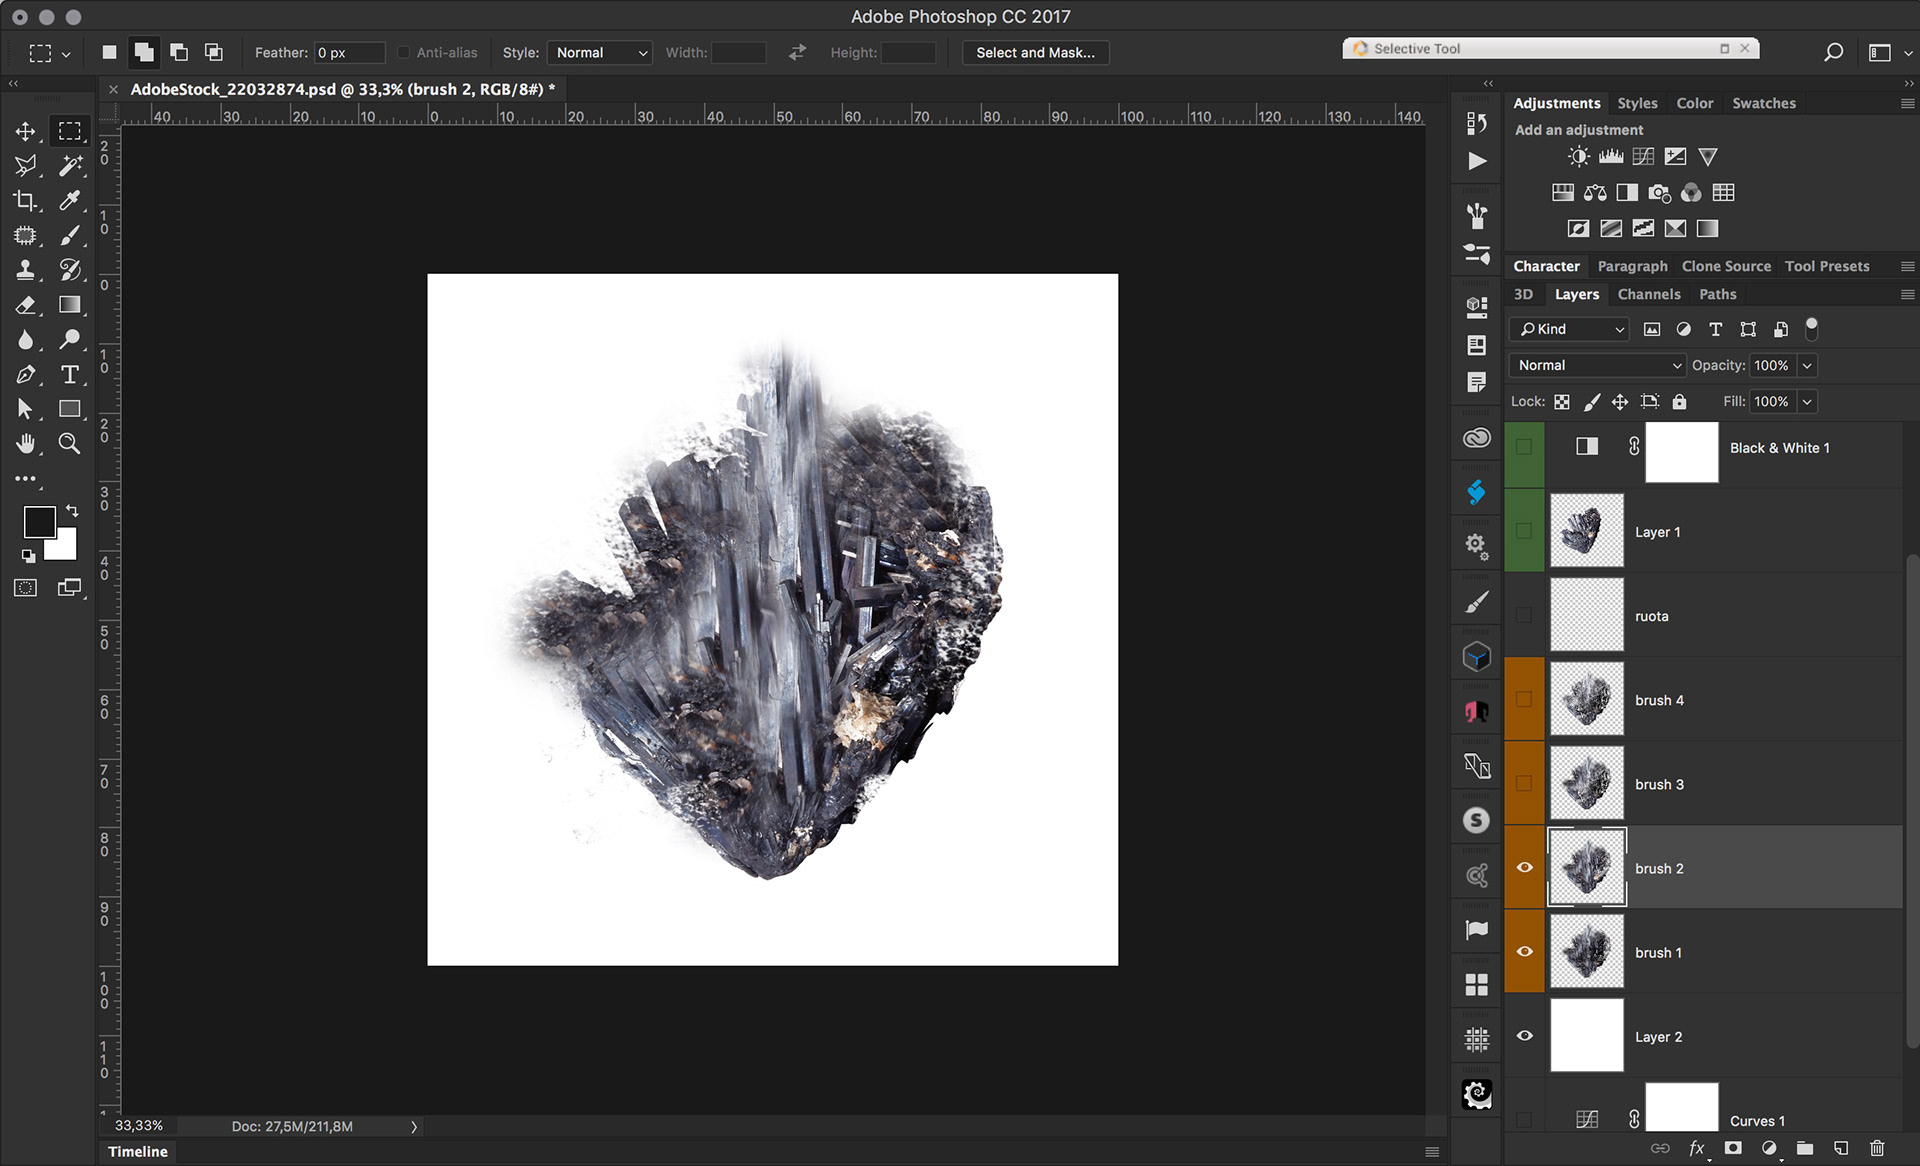The height and width of the screenshot is (1166, 1920).
Task: Open the Timeline panel
Action: [138, 1152]
